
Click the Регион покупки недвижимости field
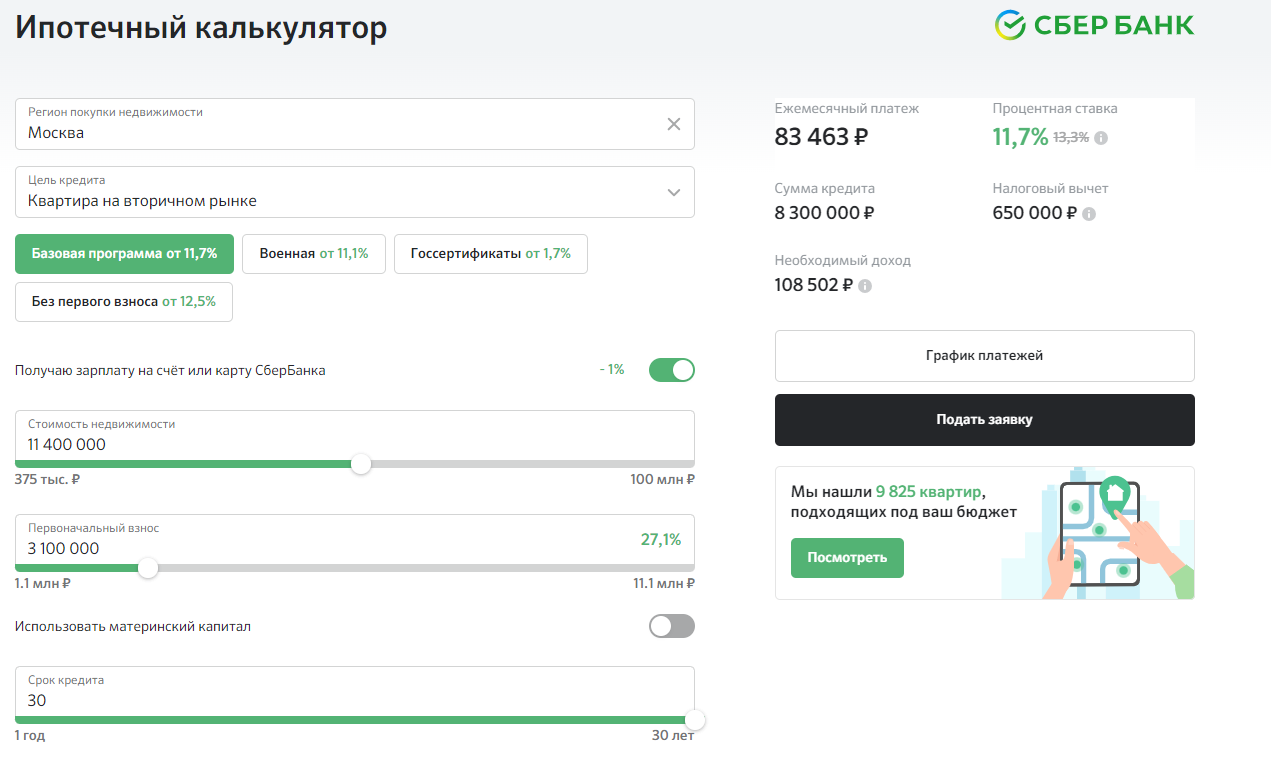pyautogui.click(x=355, y=124)
